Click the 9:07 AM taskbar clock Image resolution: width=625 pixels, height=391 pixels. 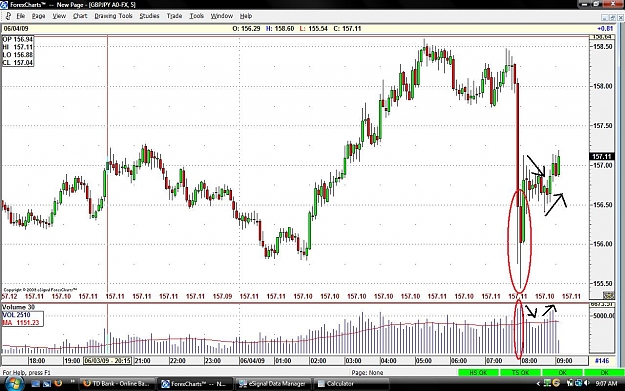click(606, 383)
